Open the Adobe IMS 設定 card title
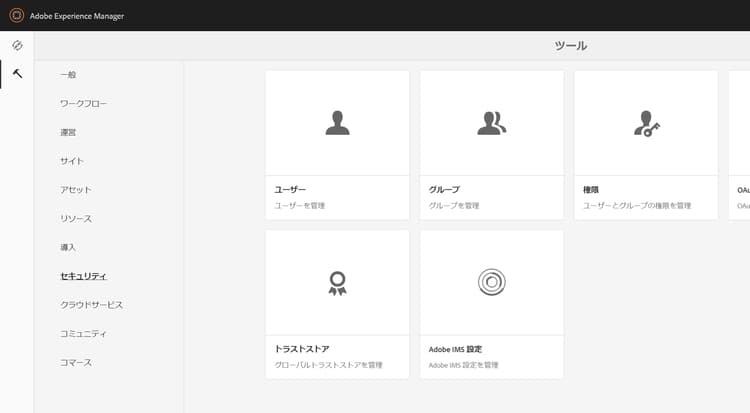750x413 pixels. pyautogui.click(x=455, y=349)
